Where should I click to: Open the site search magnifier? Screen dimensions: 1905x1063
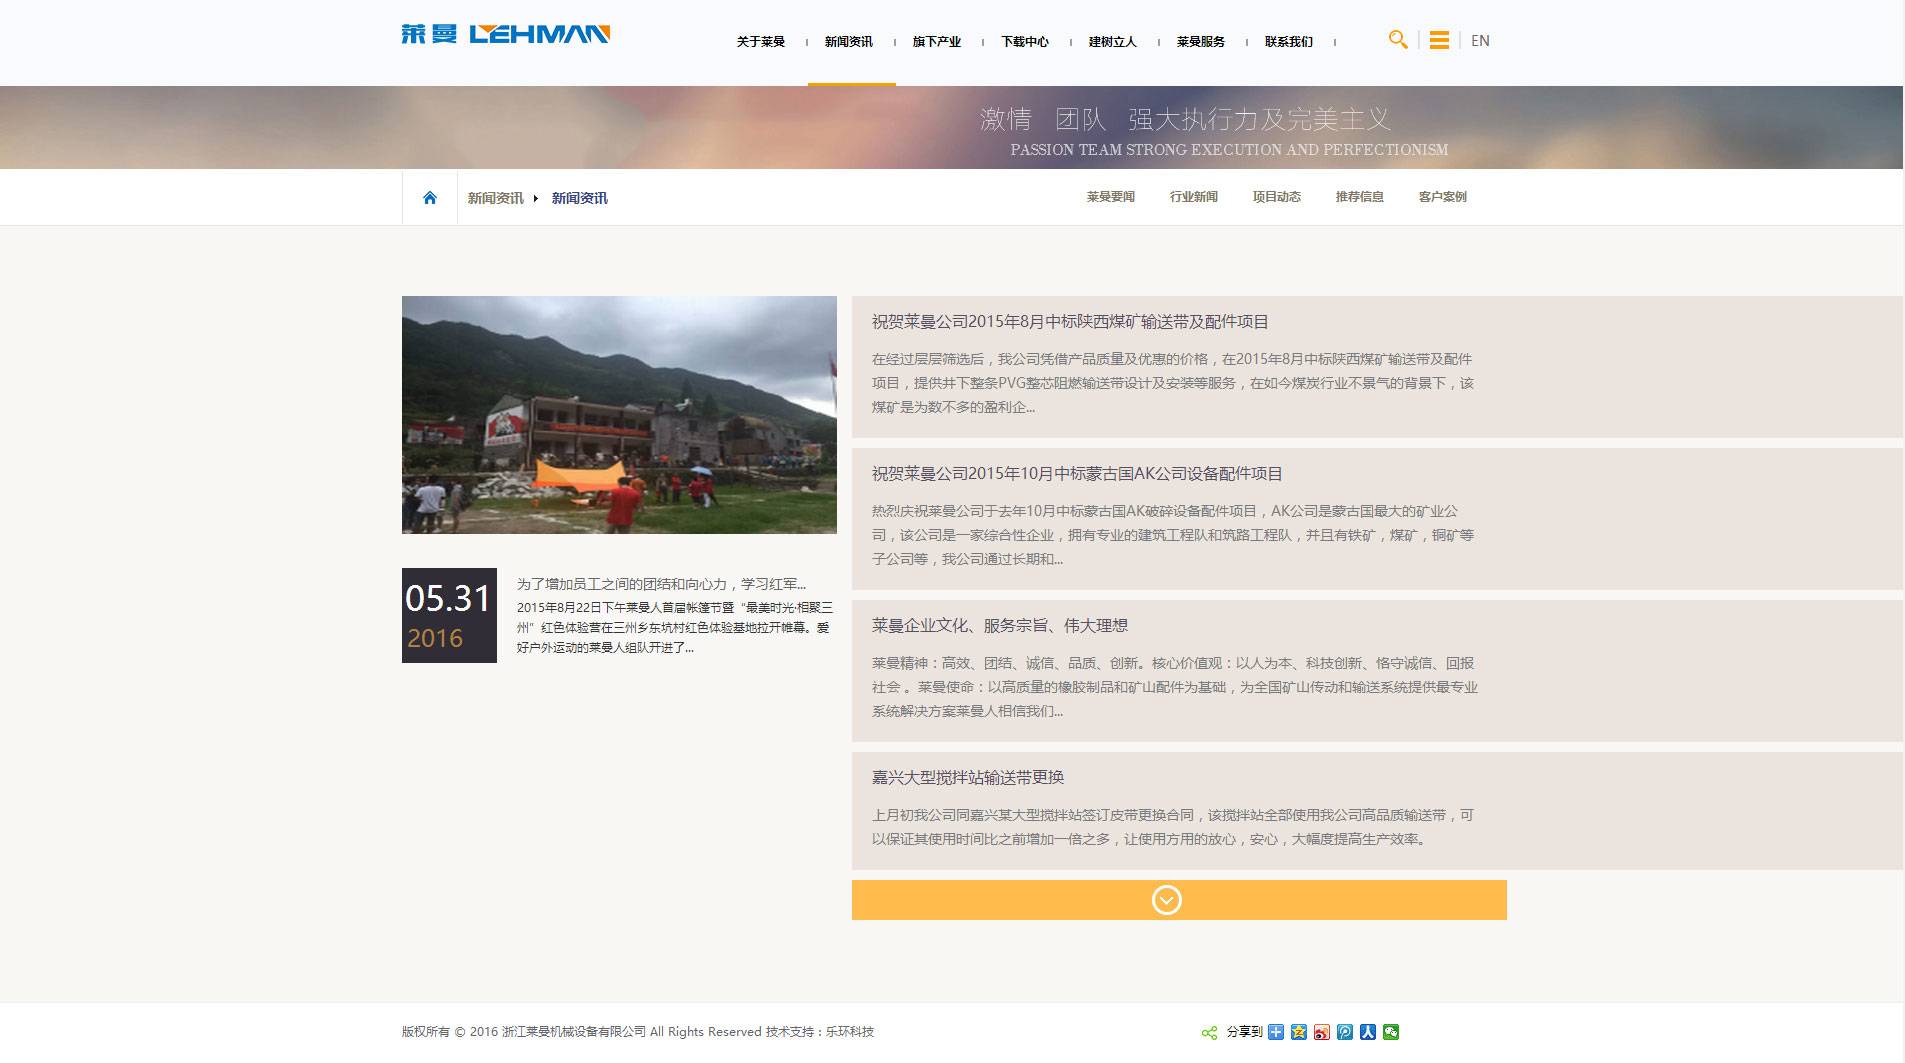pos(1397,40)
